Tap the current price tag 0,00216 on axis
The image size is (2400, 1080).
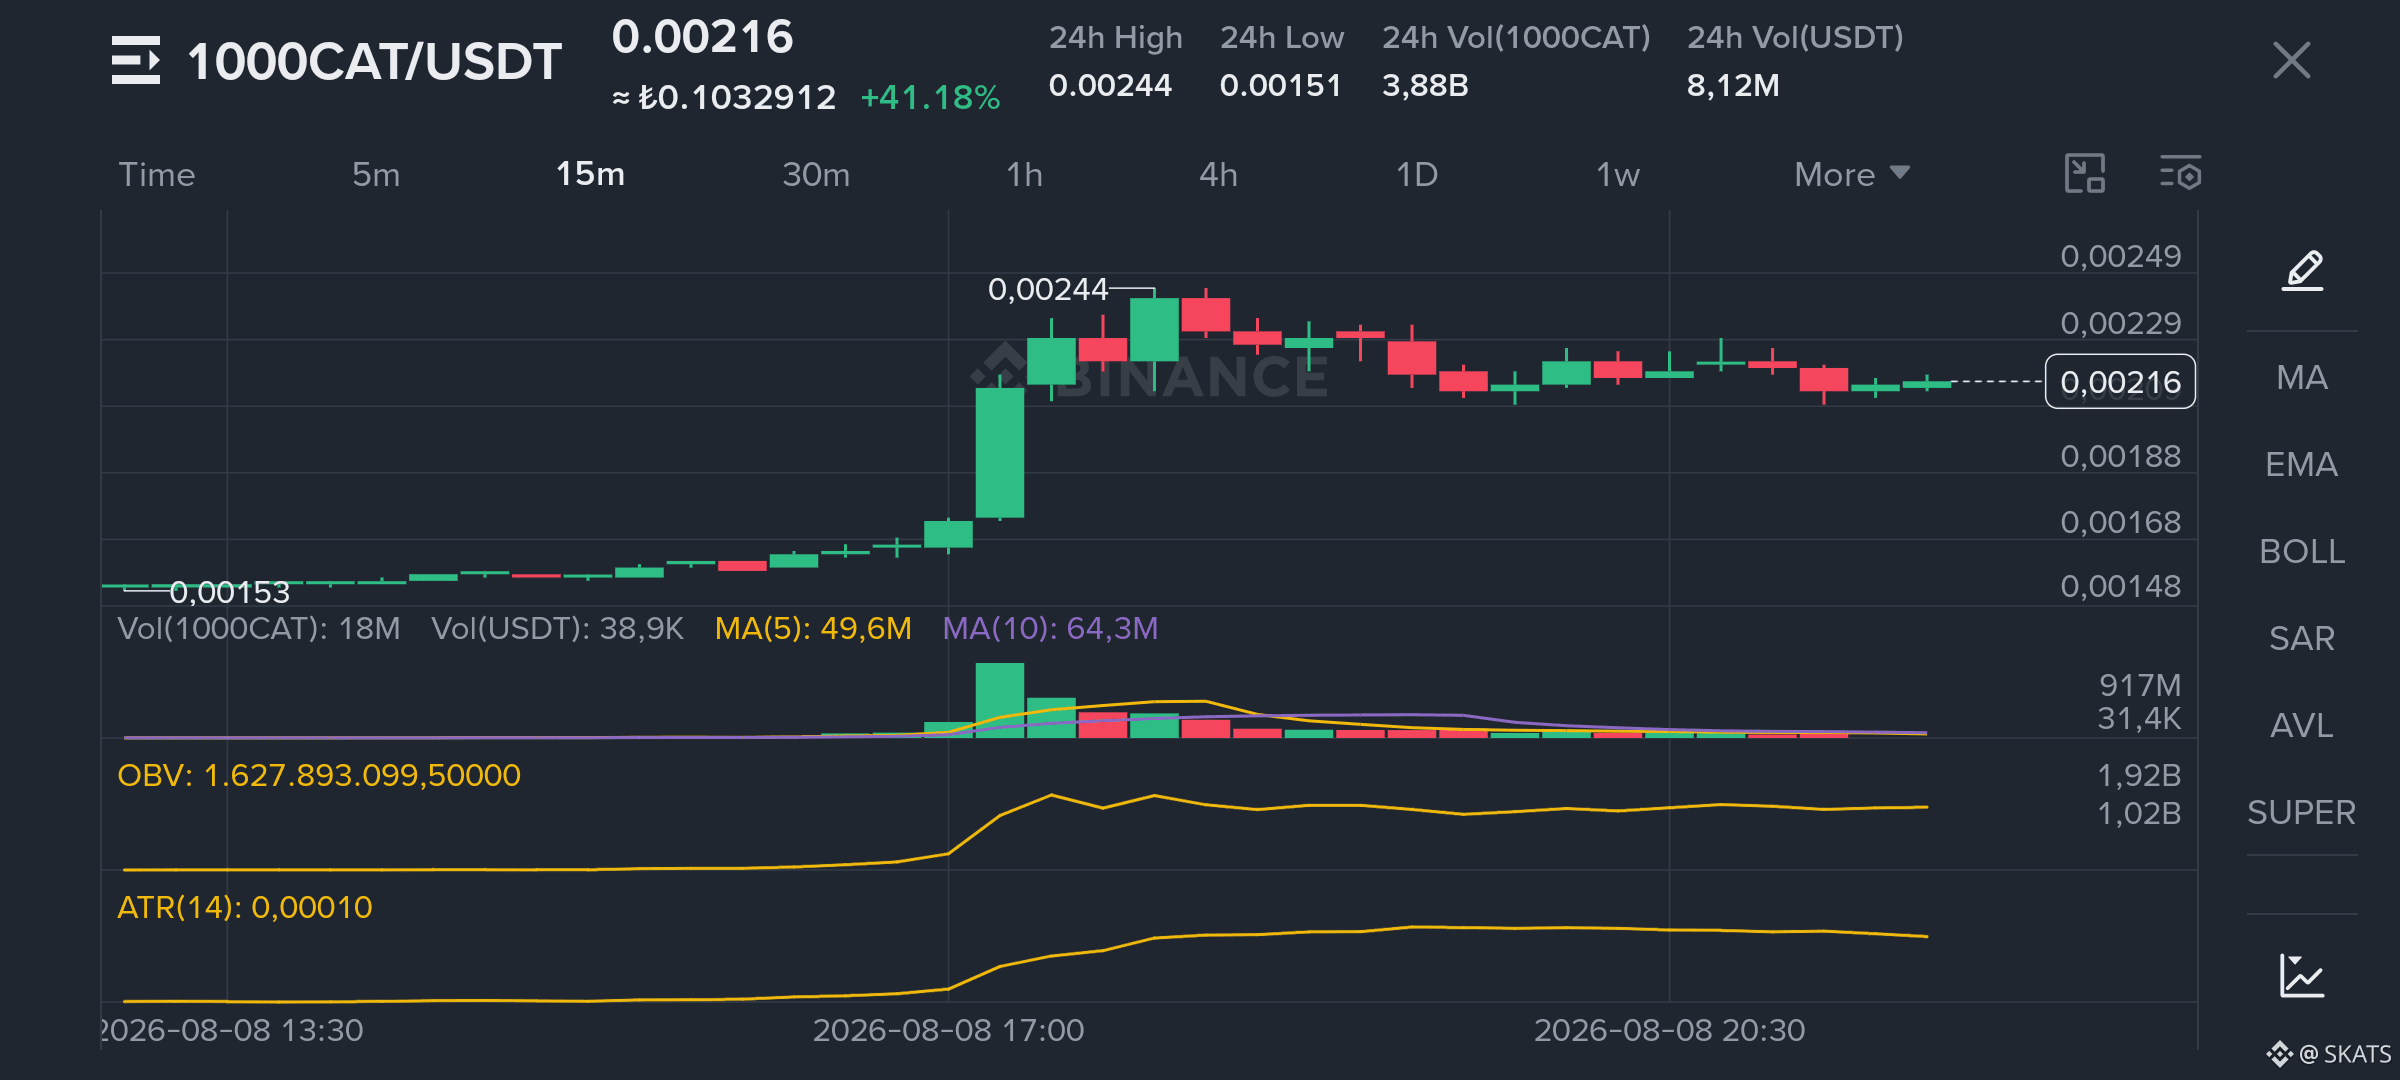click(x=2120, y=381)
